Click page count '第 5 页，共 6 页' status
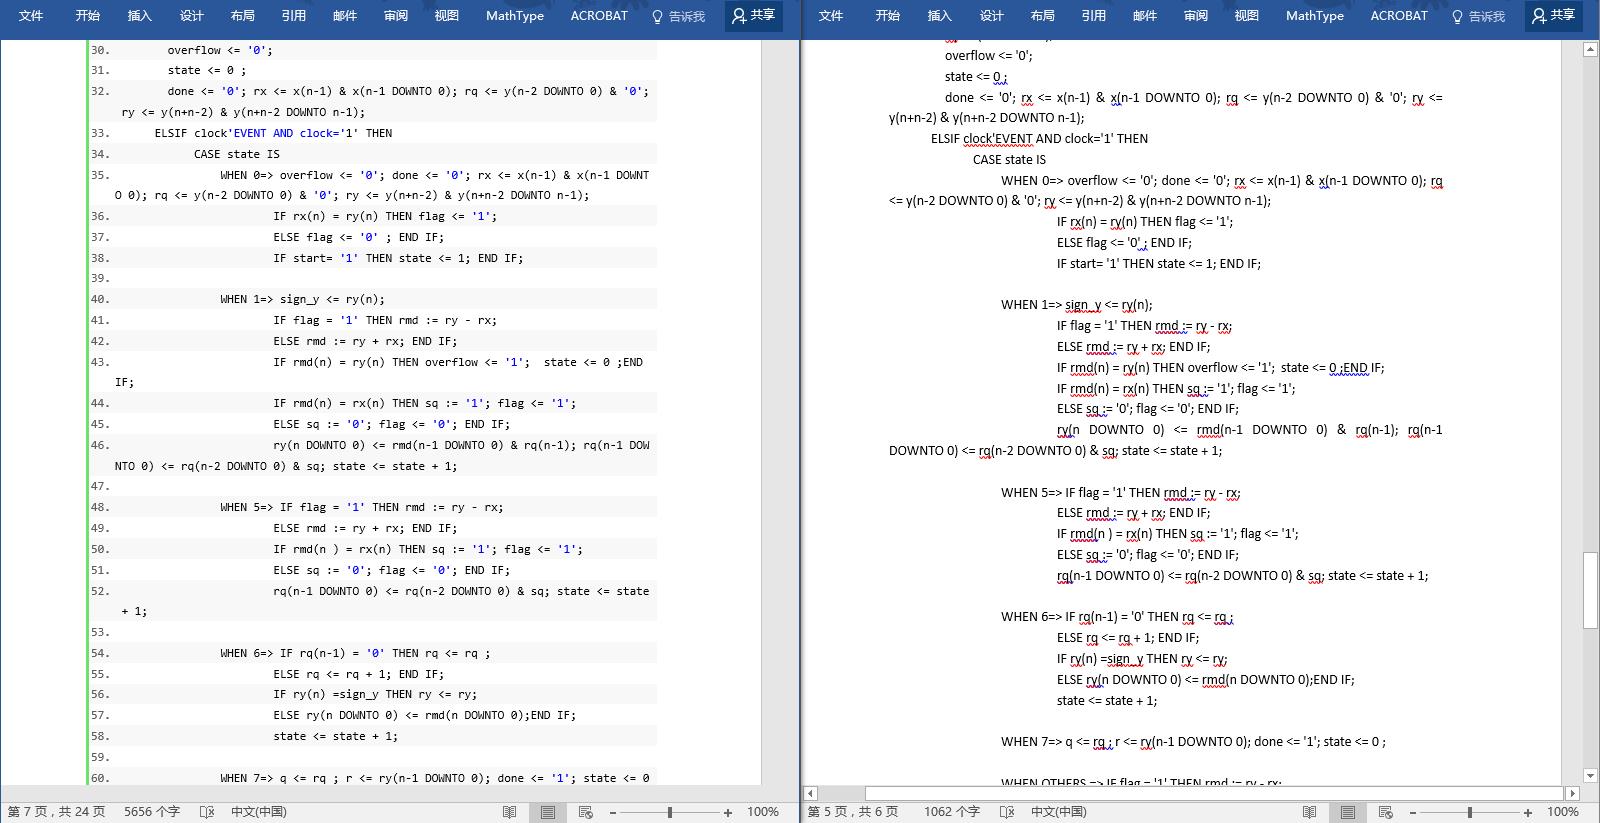1600x823 pixels. tap(853, 812)
